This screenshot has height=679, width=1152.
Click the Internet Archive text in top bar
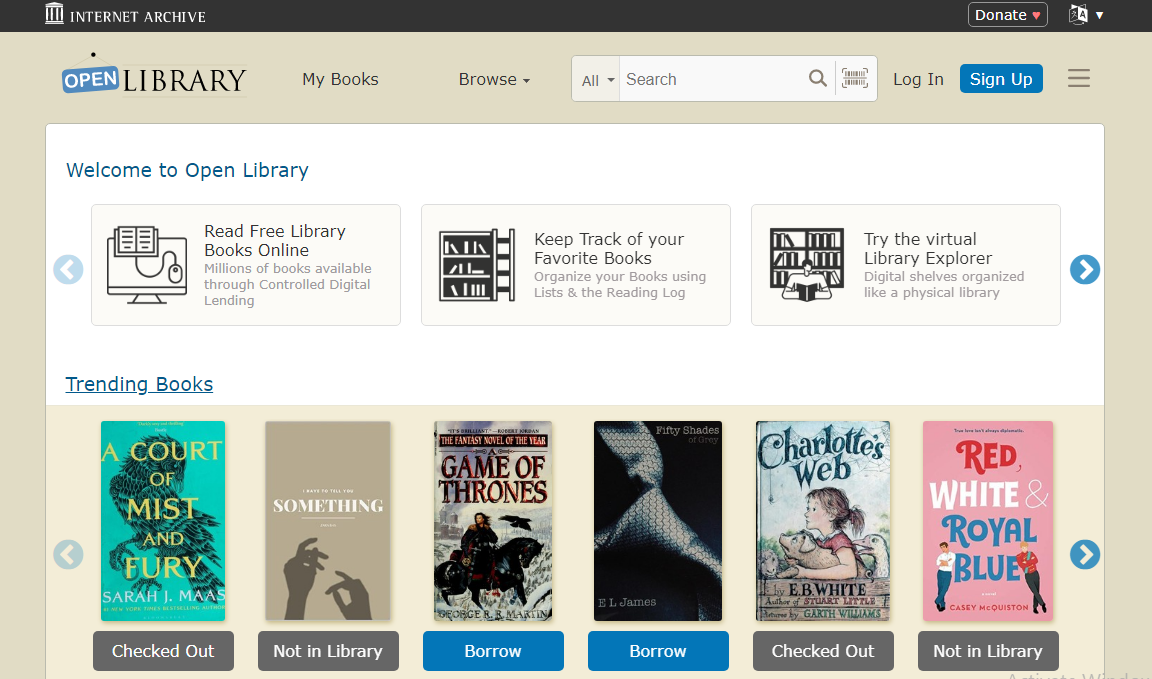coord(137,16)
